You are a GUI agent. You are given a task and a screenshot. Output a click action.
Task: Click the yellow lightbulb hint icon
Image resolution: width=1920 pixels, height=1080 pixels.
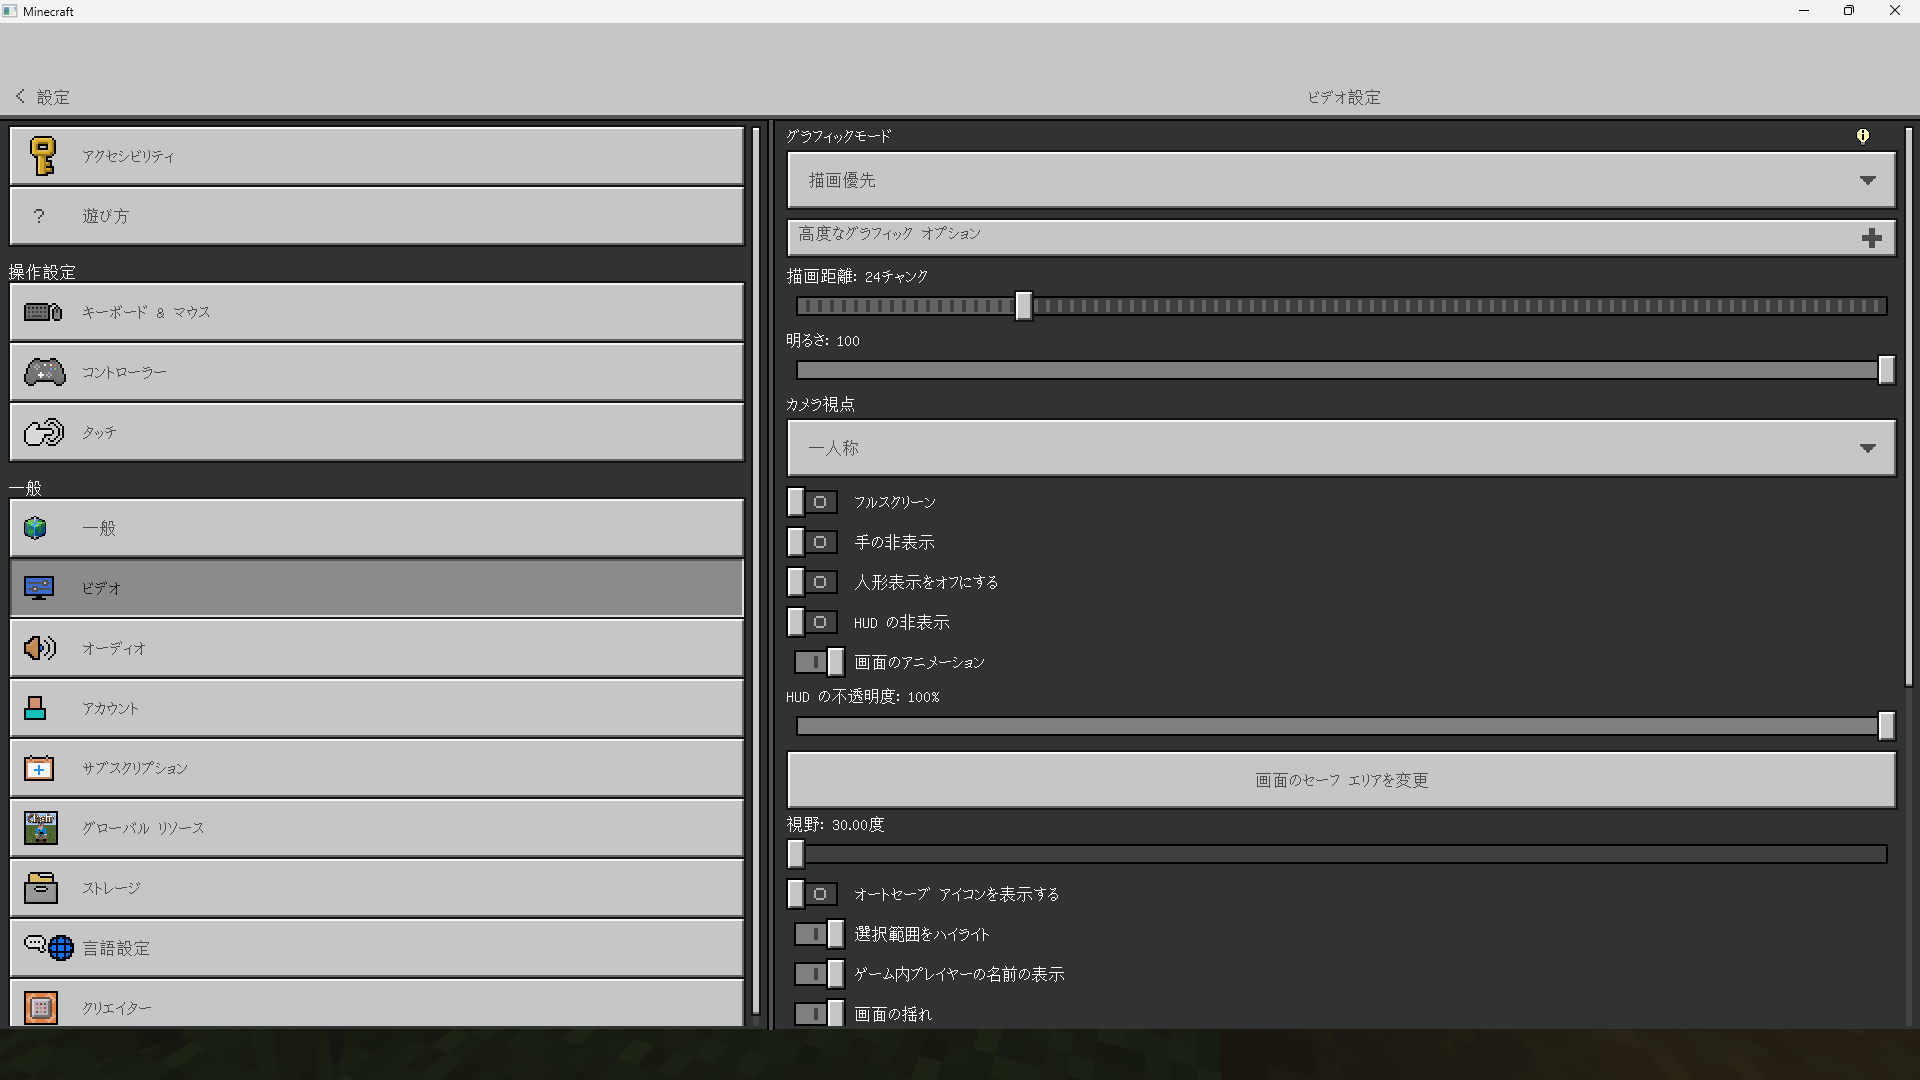click(x=1862, y=136)
